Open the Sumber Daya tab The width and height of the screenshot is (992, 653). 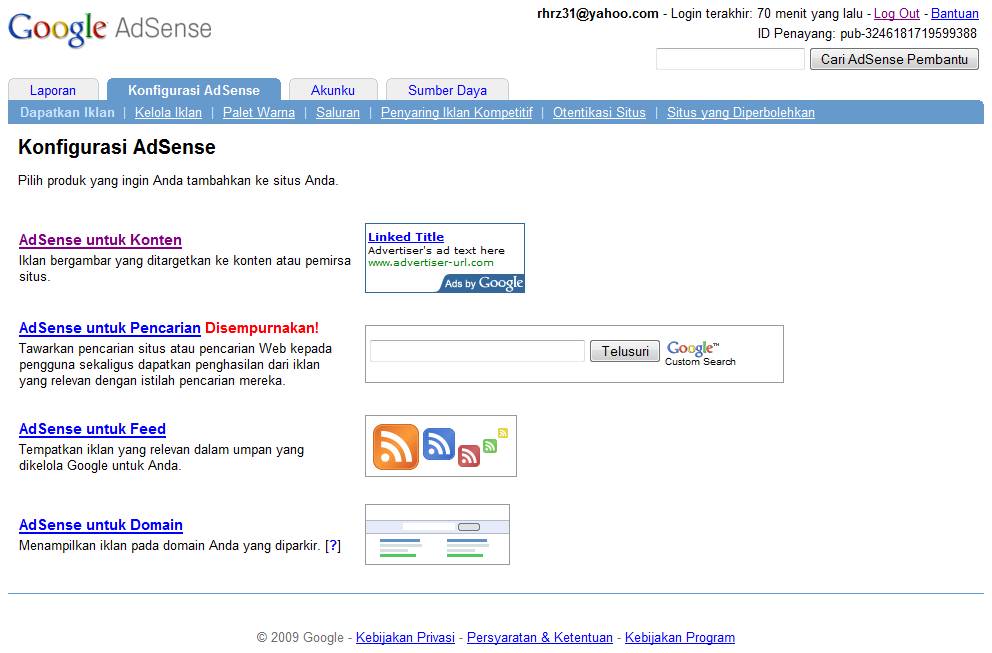(447, 90)
